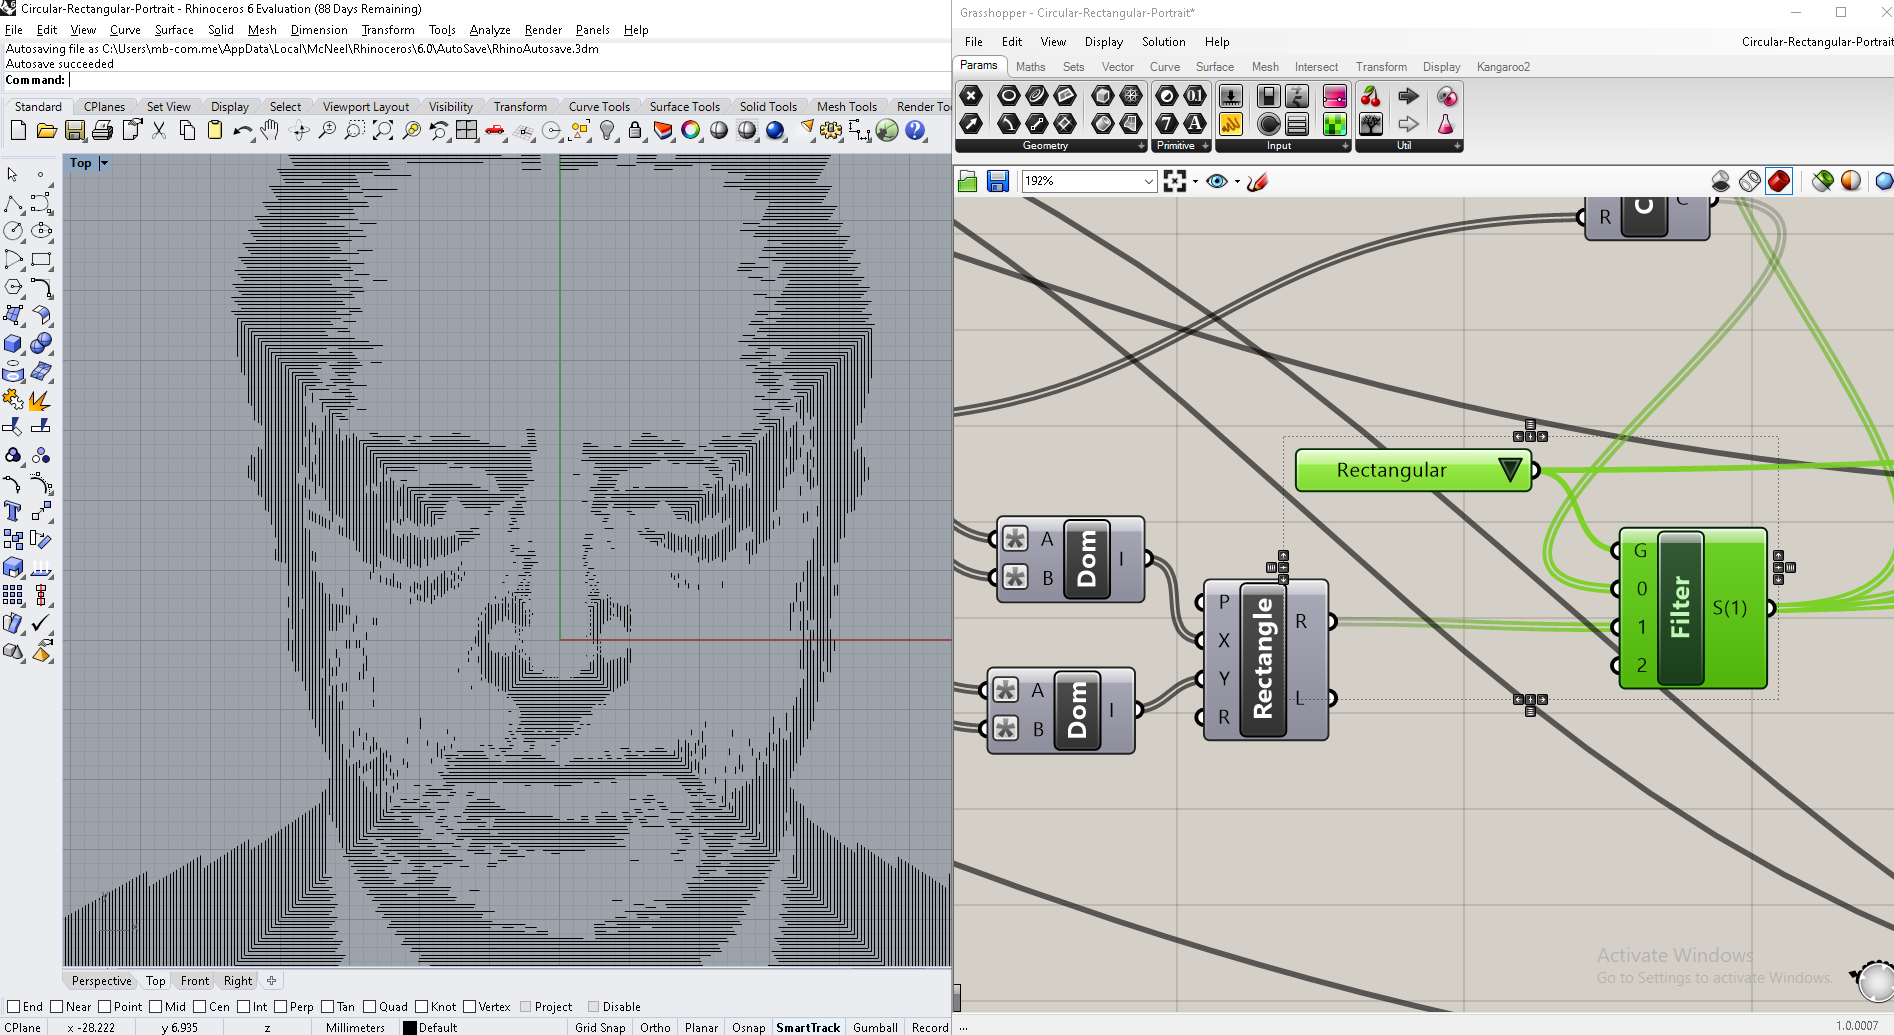The width and height of the screenshot is (1894, 1035).
Task: Open the Rectangular value list dropdown arrow
Action: (x=1510, y=470)
